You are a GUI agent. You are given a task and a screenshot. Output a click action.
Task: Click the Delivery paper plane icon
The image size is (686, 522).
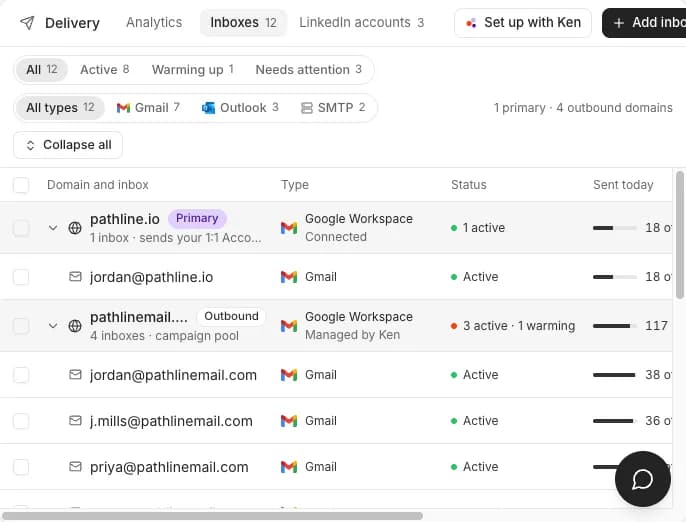27,23
